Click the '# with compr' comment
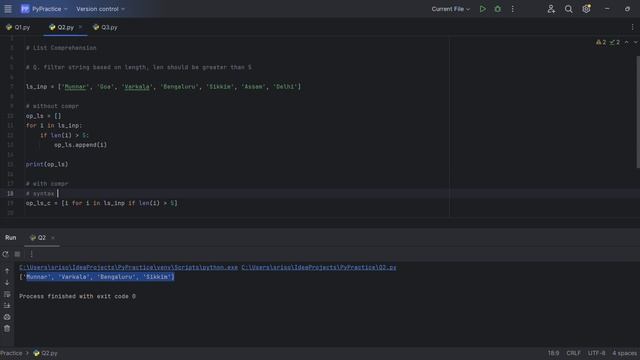 (x=47, y=184)
